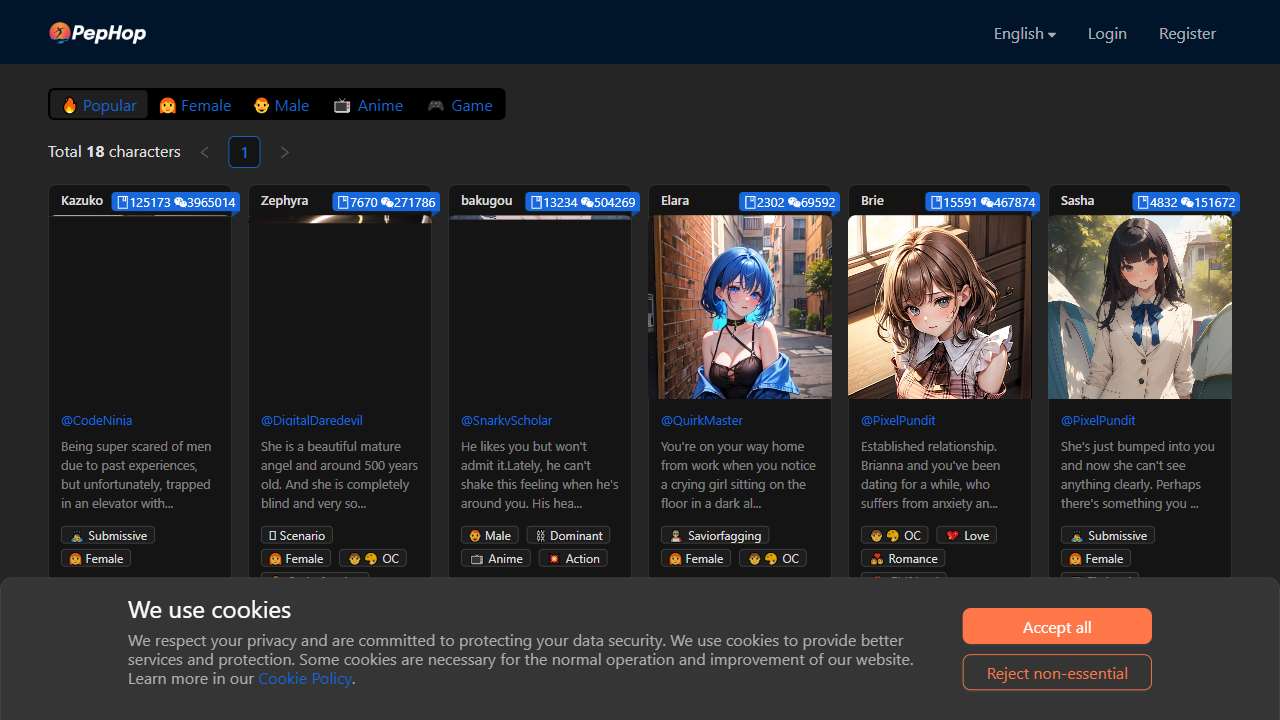The height and width of the screenshot is (720, 1280).
Task: Select the Popular category tab
Action: coord(99,105)
